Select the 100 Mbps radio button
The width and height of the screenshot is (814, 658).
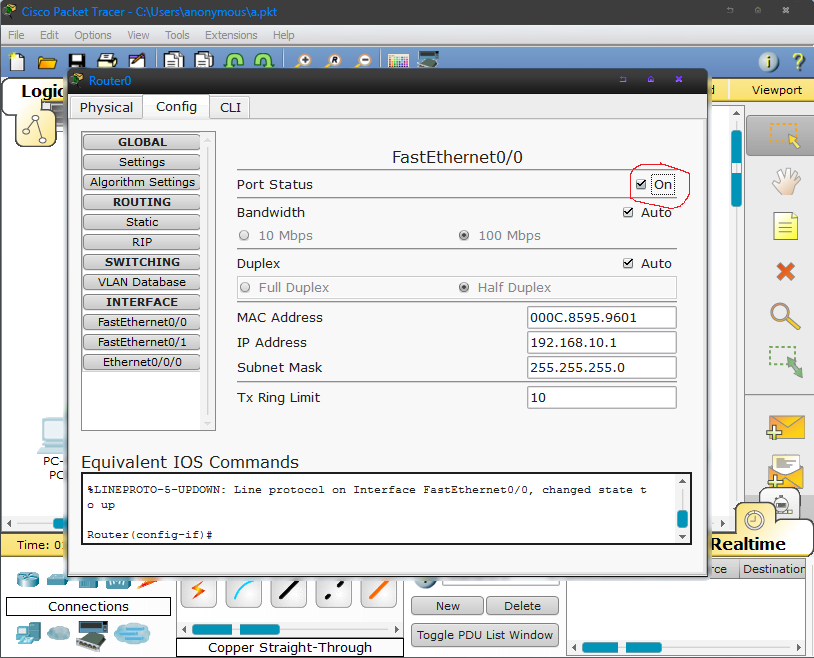(x=464, y=235)
